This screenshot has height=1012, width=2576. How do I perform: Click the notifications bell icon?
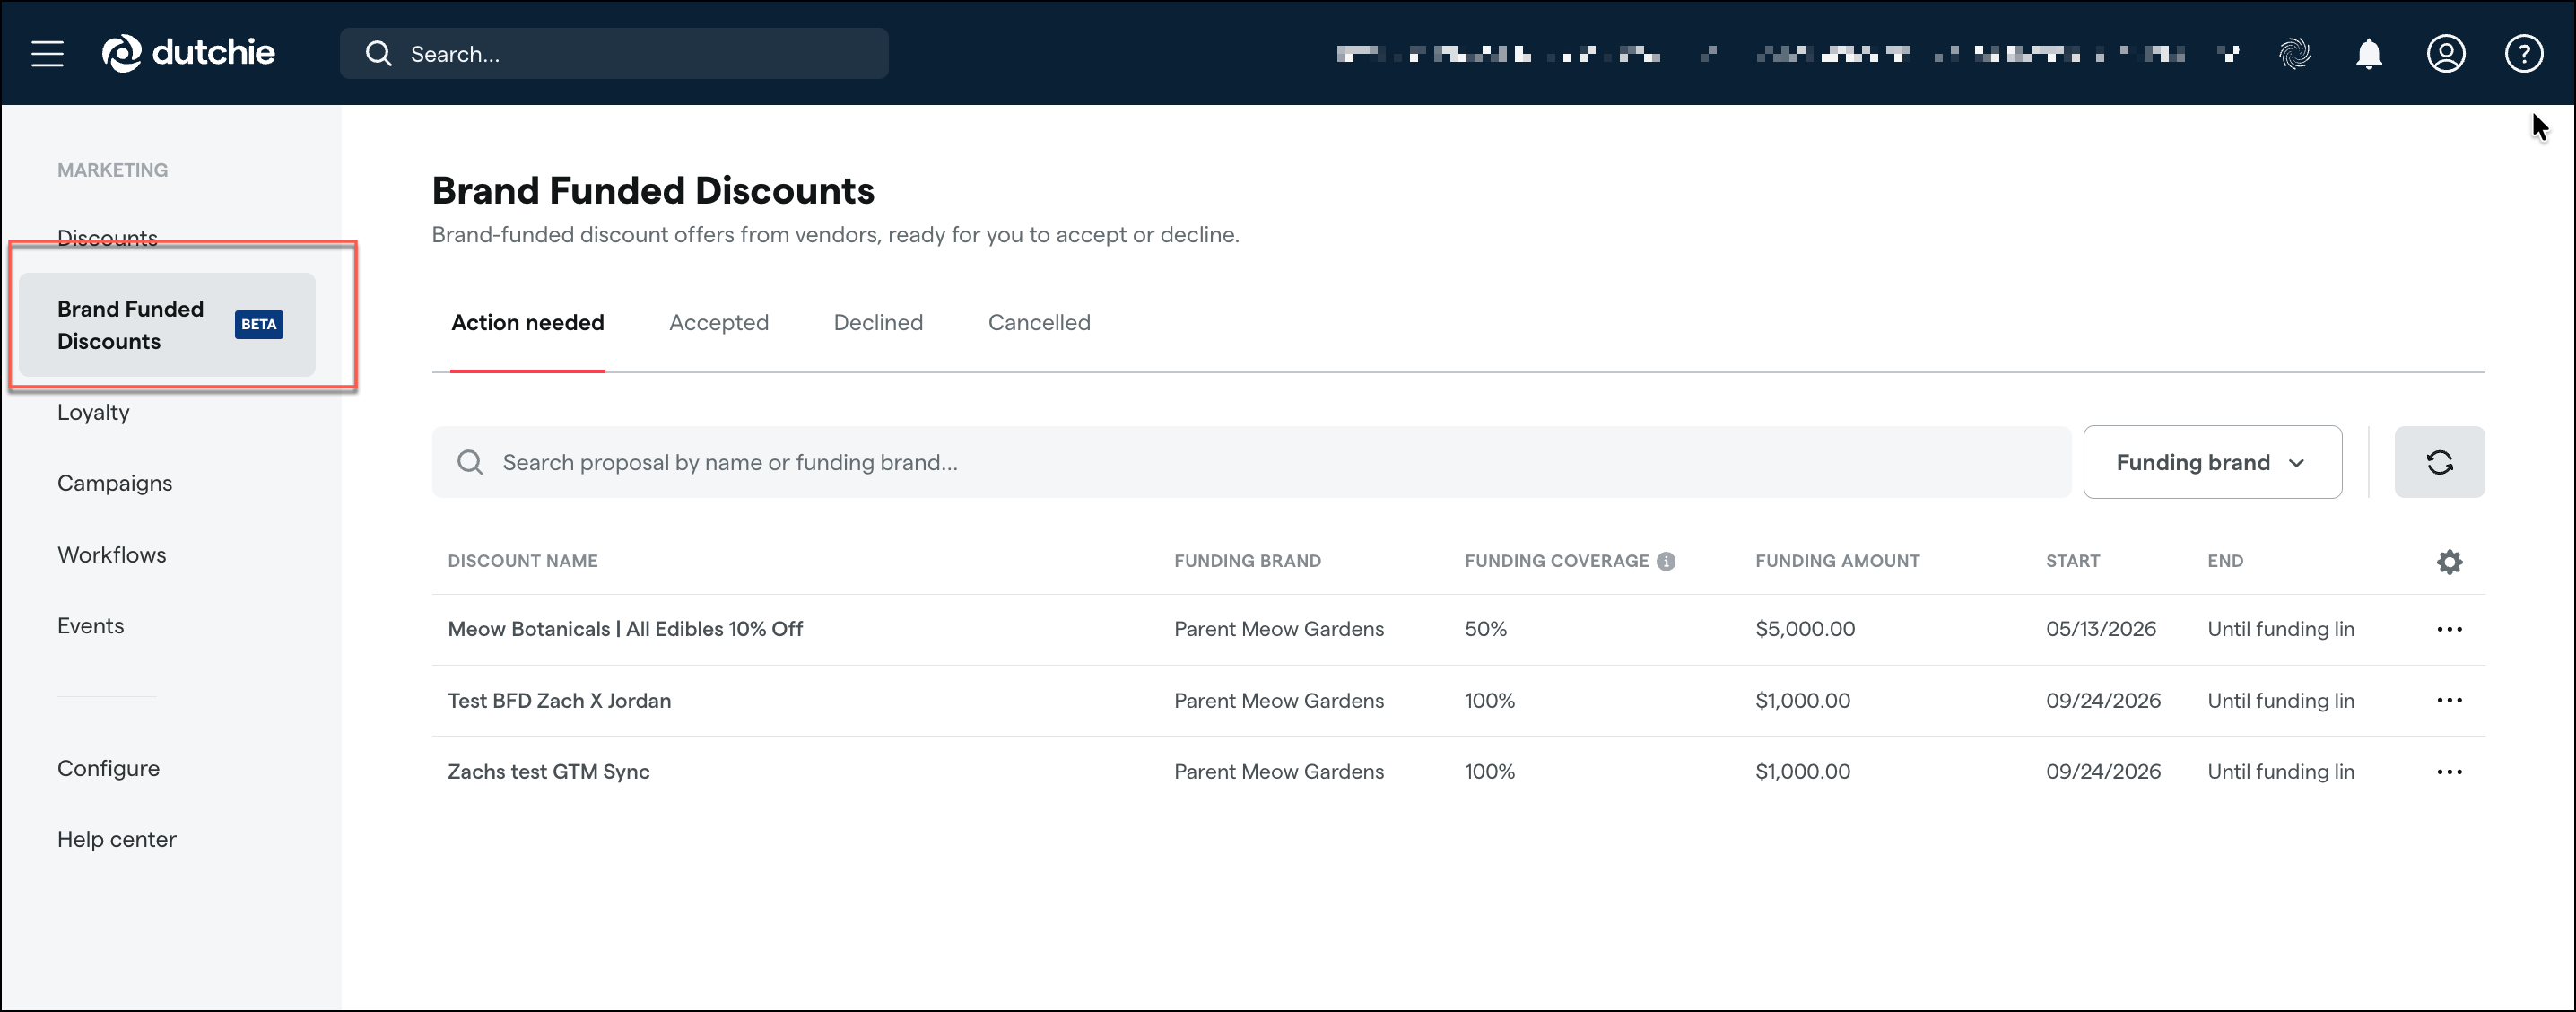click(x=2368, y=54)
